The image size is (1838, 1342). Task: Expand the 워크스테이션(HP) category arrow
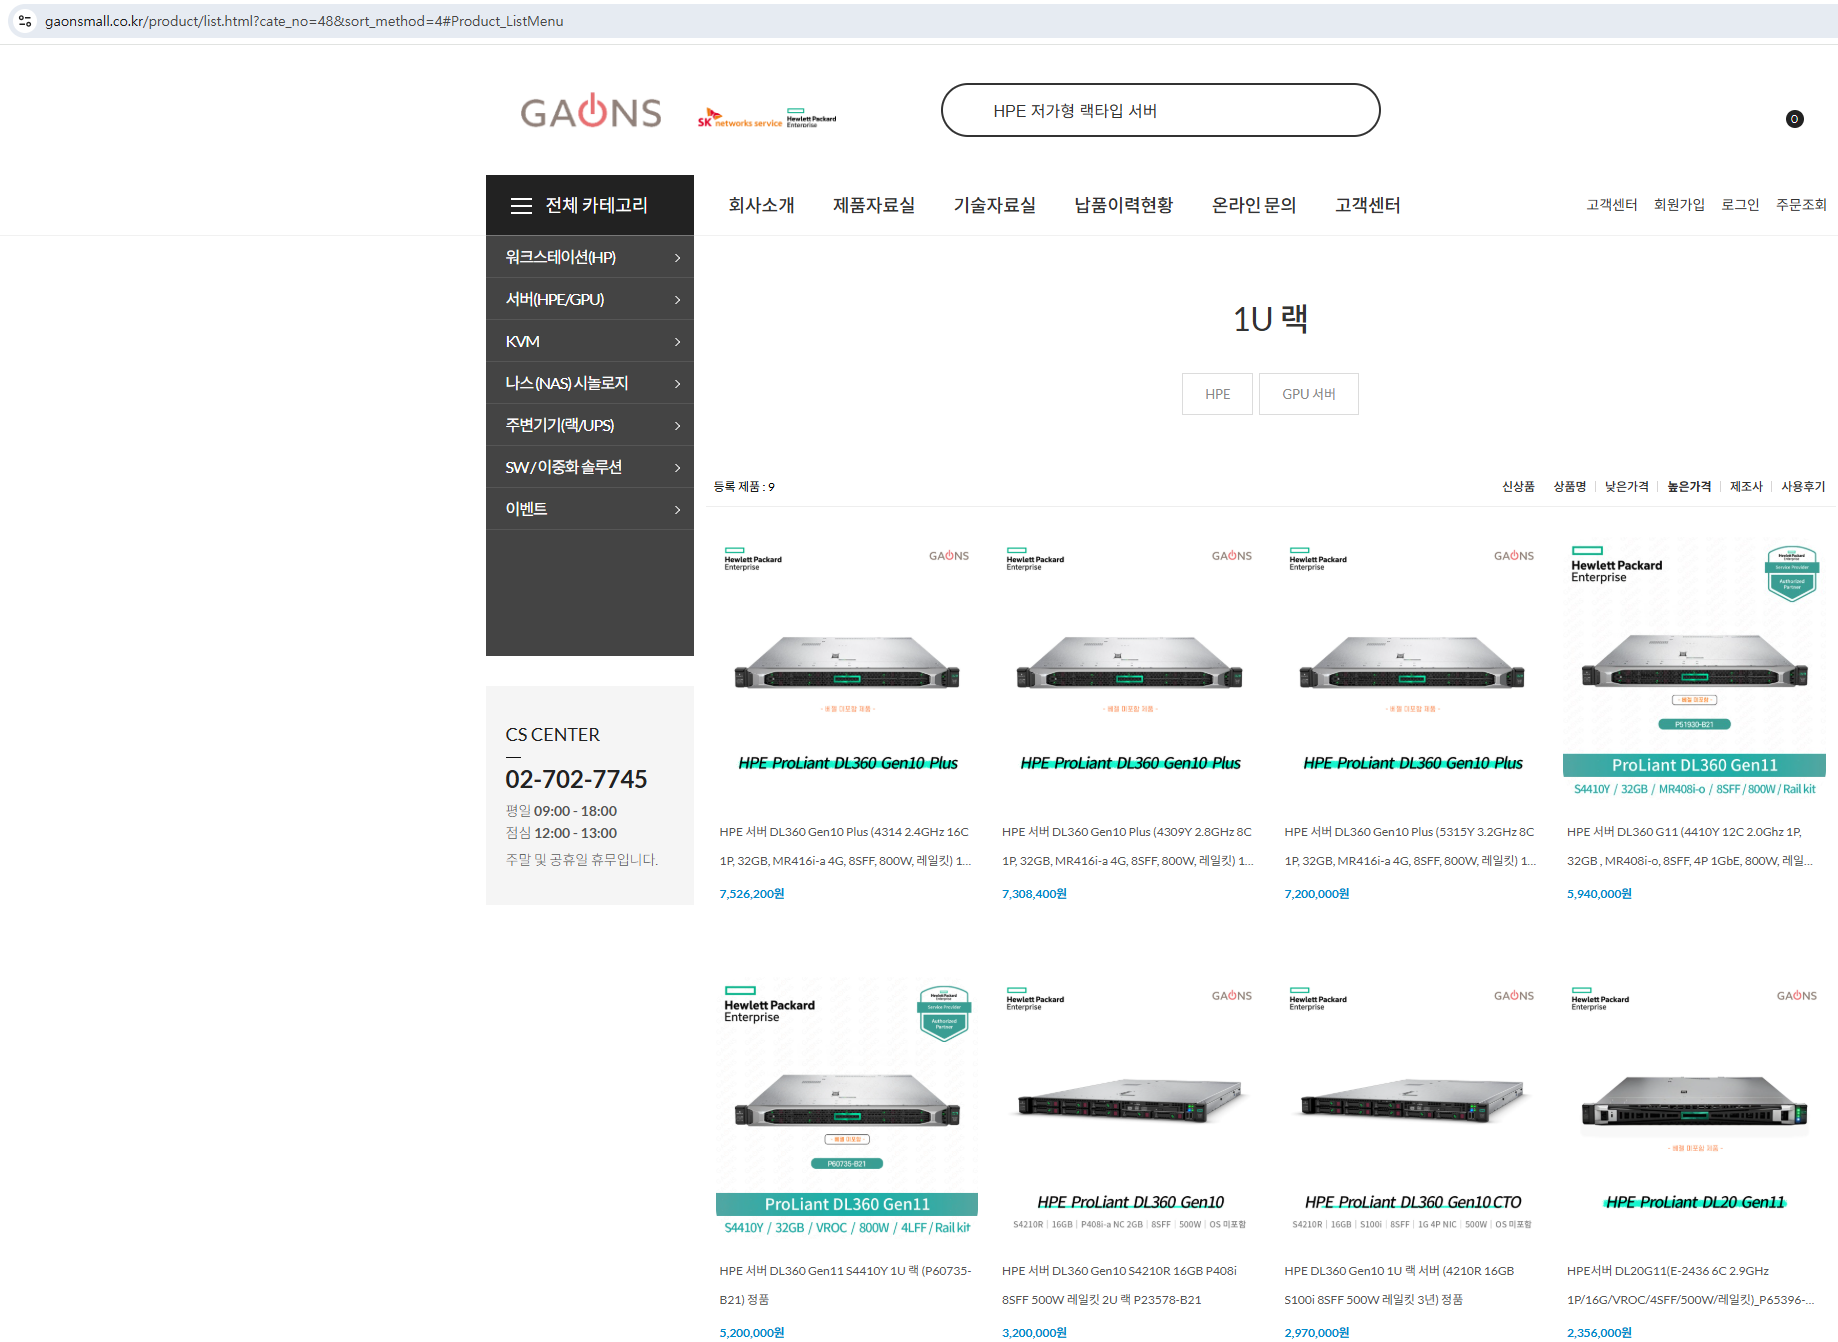pyautogui.click(x=677, y=258)
